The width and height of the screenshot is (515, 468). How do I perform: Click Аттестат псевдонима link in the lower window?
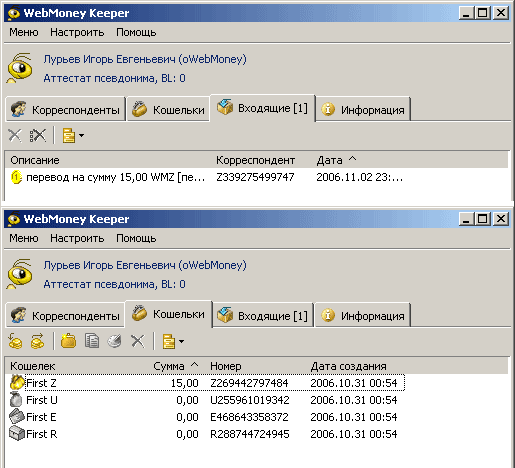(x=114, y=284)
